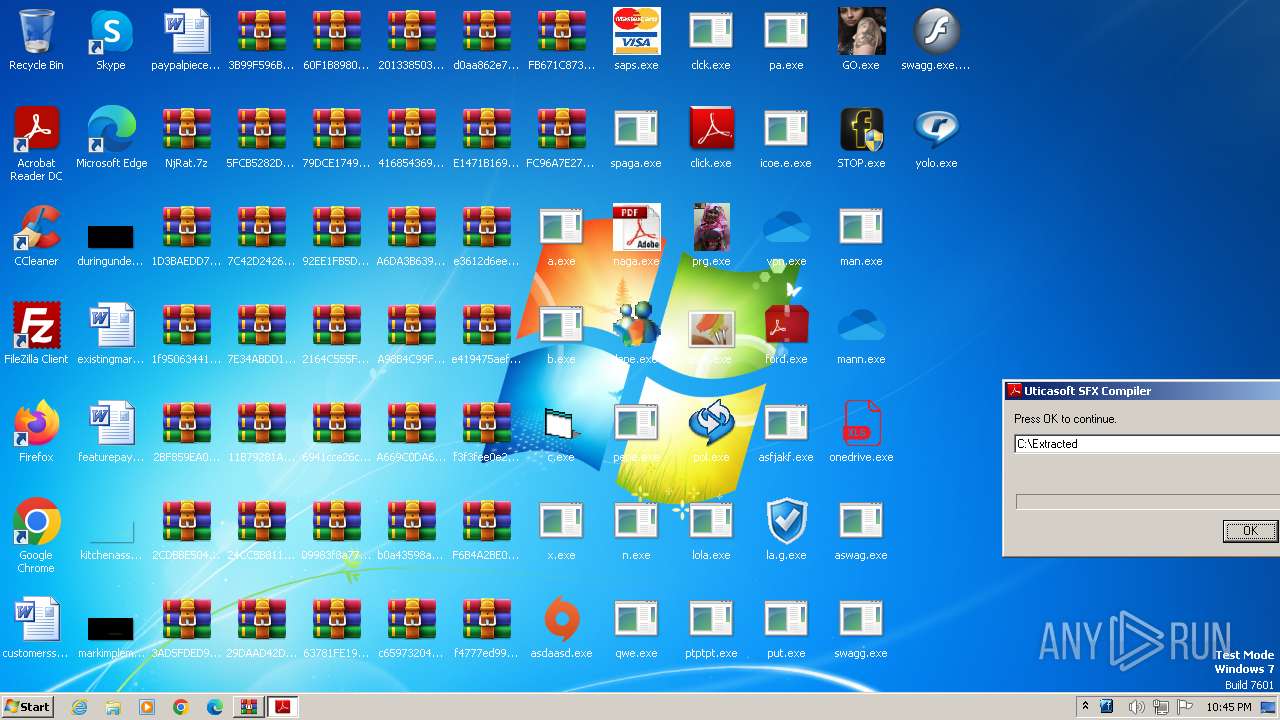Click the extraction progress bar in SFX dialog

1148,502
